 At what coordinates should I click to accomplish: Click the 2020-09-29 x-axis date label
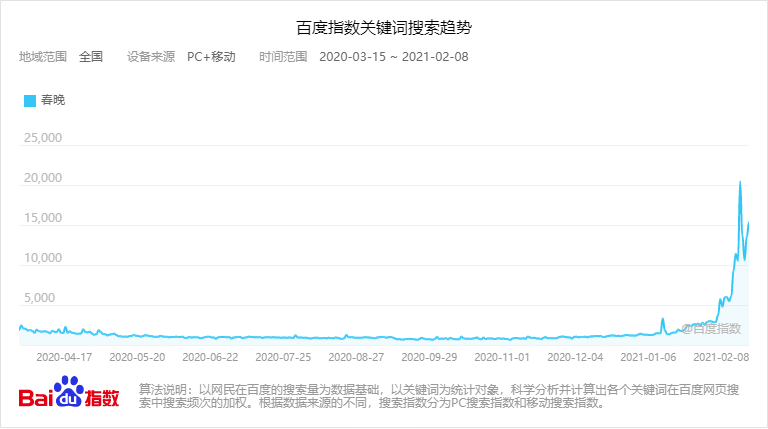click(x=429, y=355)
